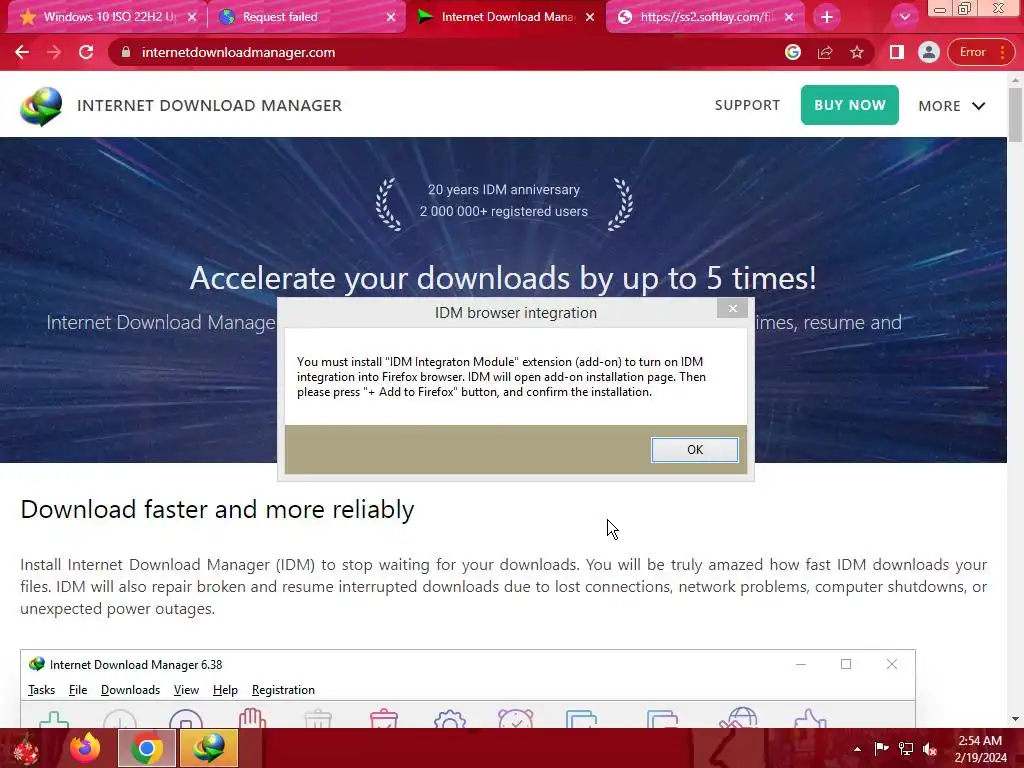The height and width of the screenshot is (768, 1024).
Task: Click the IDM taskbar icon
Action: click(x=208, y=748)
